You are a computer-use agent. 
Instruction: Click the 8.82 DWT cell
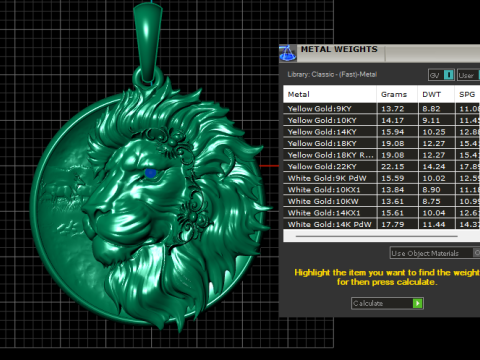pos(436,109)
